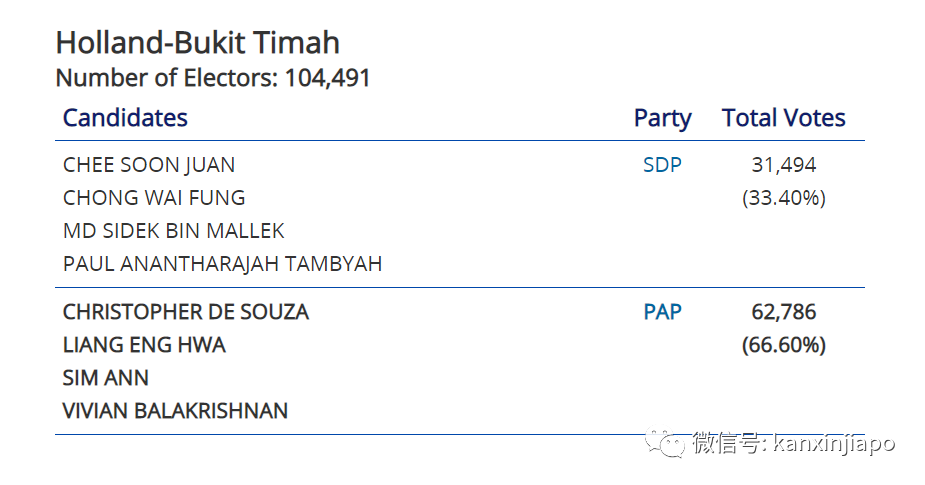Image resolution: width=925 pixels, height=485 pixels.
Task: Select the Candidates column header
Action: click(125, 118)
